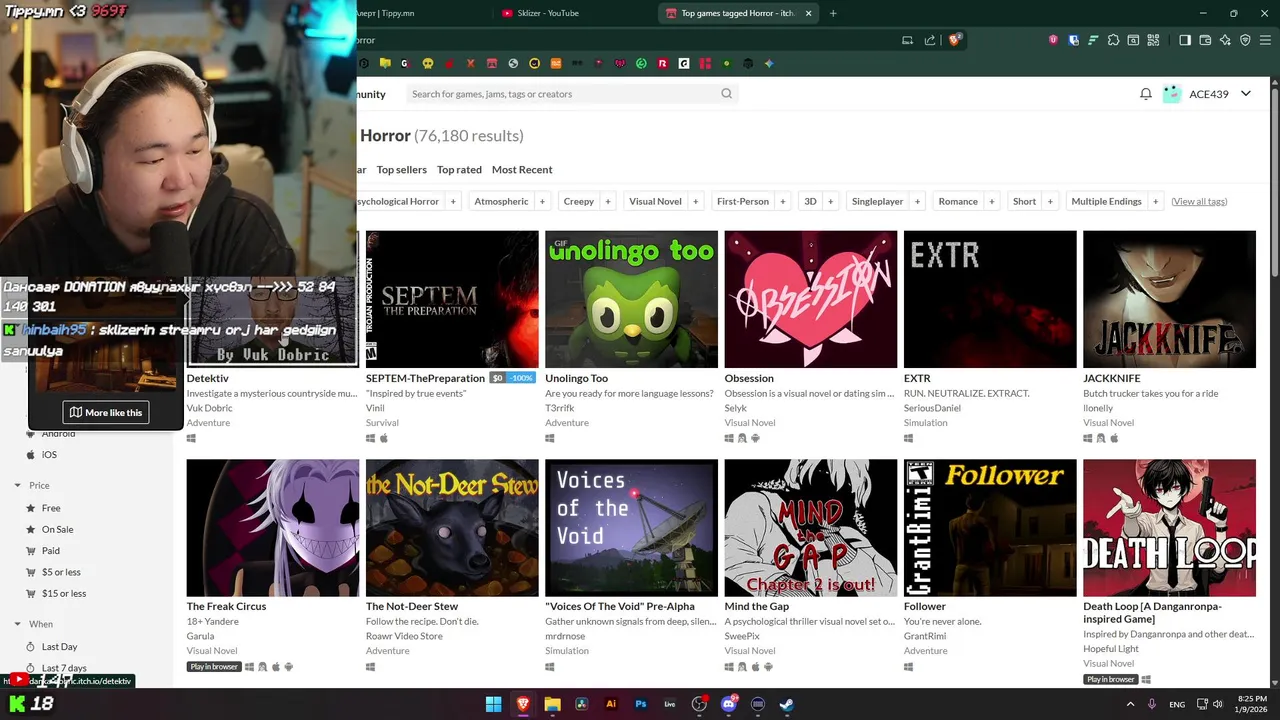This screenshot has width=1280, height=720.
Task: Click Windows platform icon under Detektiv
Action: pyautogui.click(x=191, y=438)
